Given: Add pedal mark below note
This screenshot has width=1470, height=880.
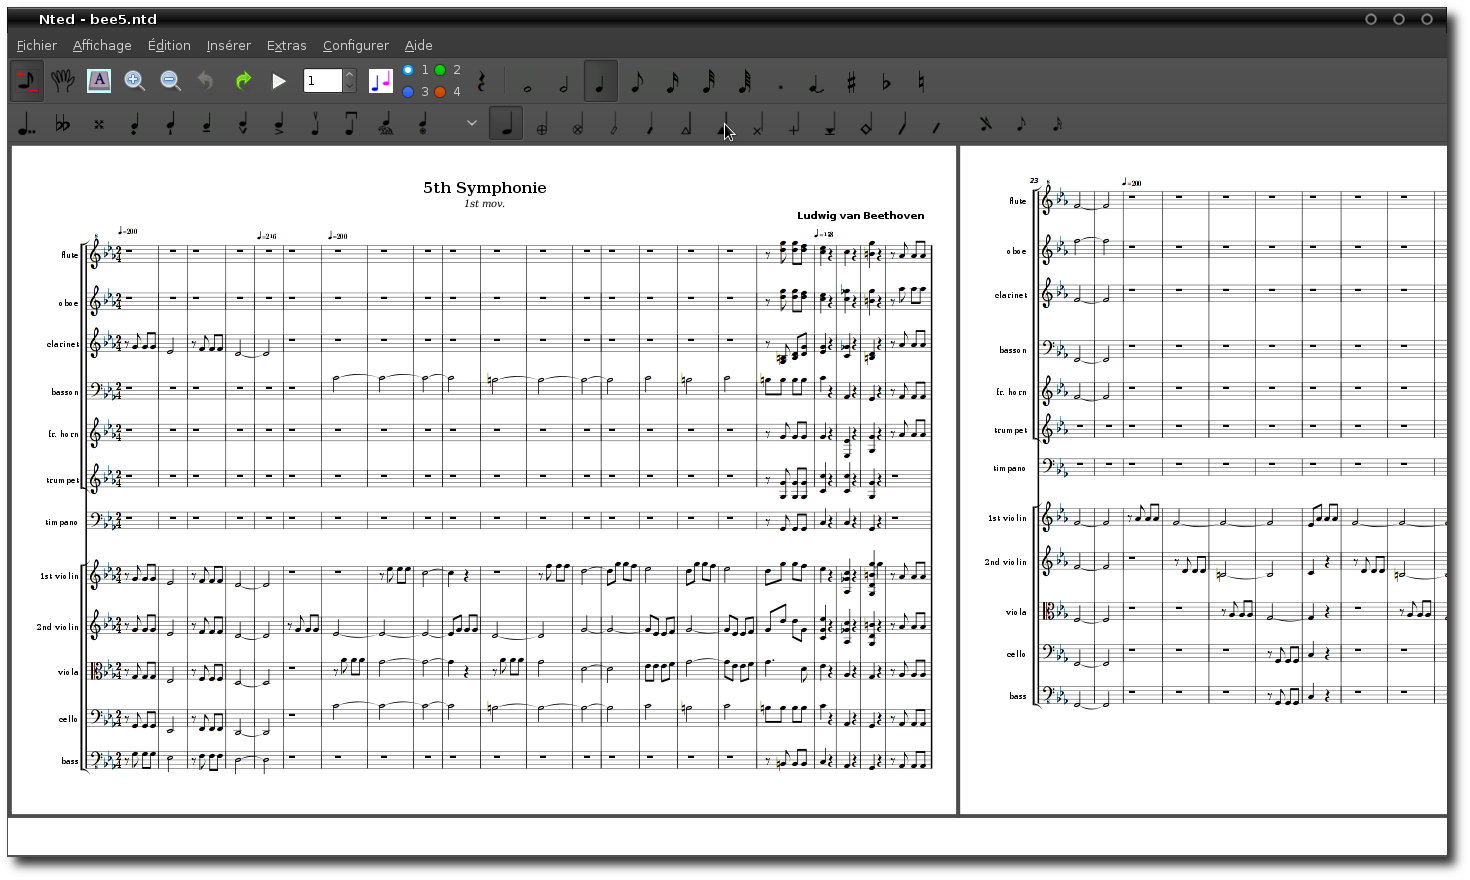Looking at the screenshot, I should (423, 124).
